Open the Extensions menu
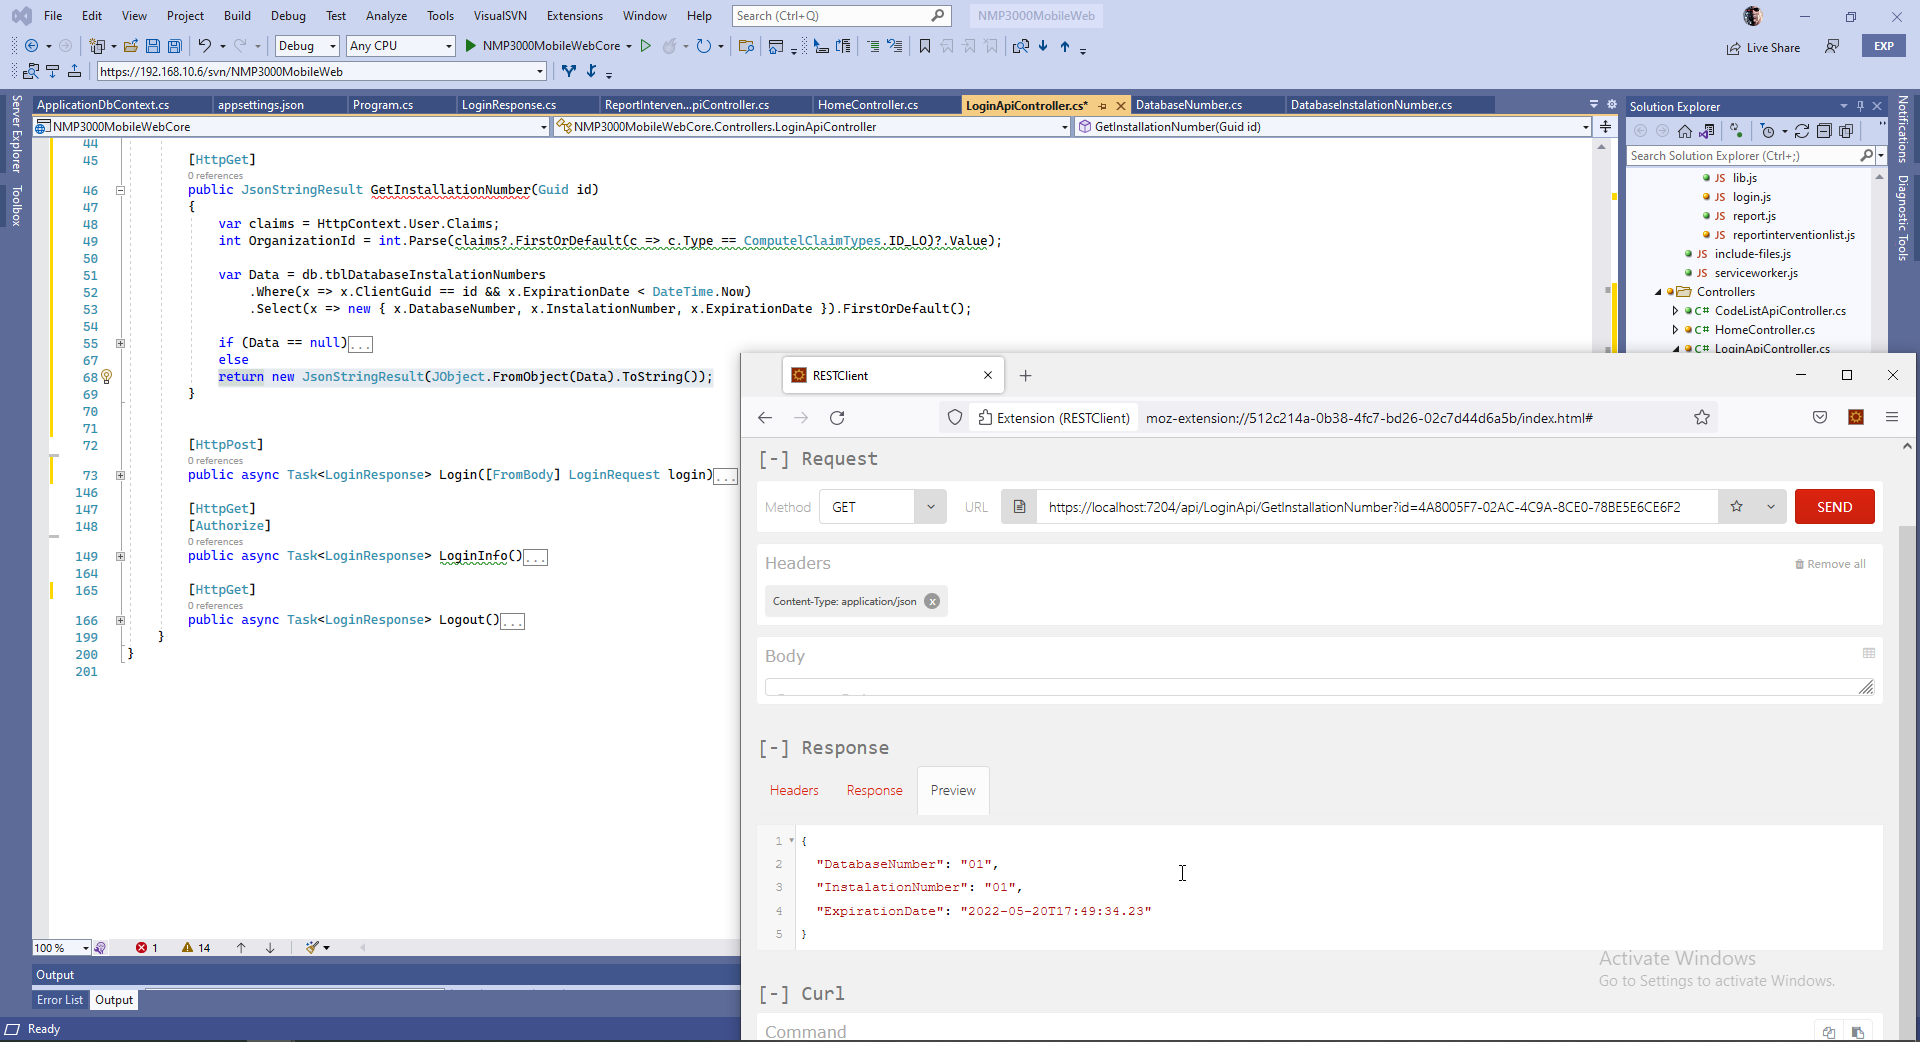 click(x=575, y=16)
